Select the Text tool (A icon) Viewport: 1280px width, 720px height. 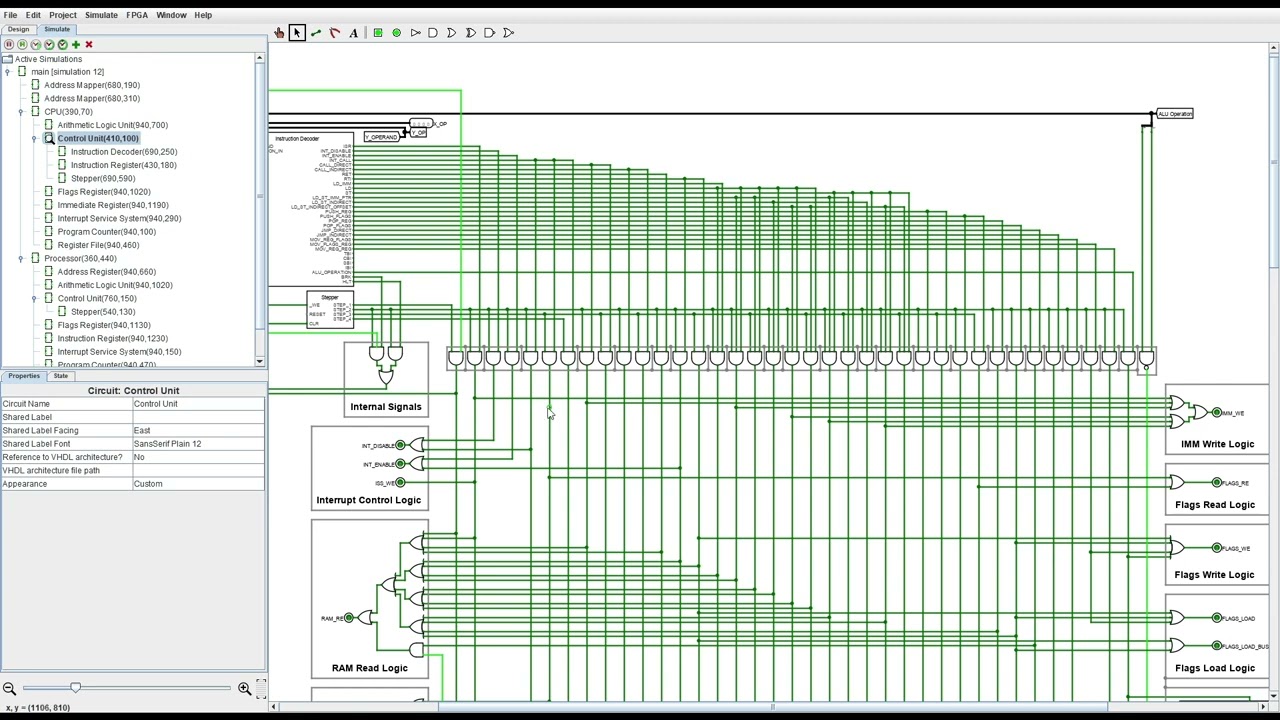(x=353, y=33)
